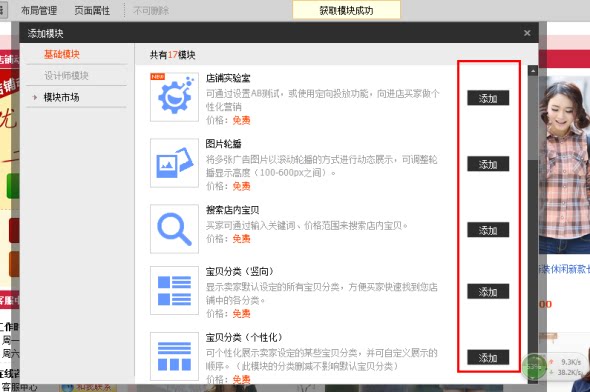
Task: Select the 基础模块 tab
Action: point(62,54)
